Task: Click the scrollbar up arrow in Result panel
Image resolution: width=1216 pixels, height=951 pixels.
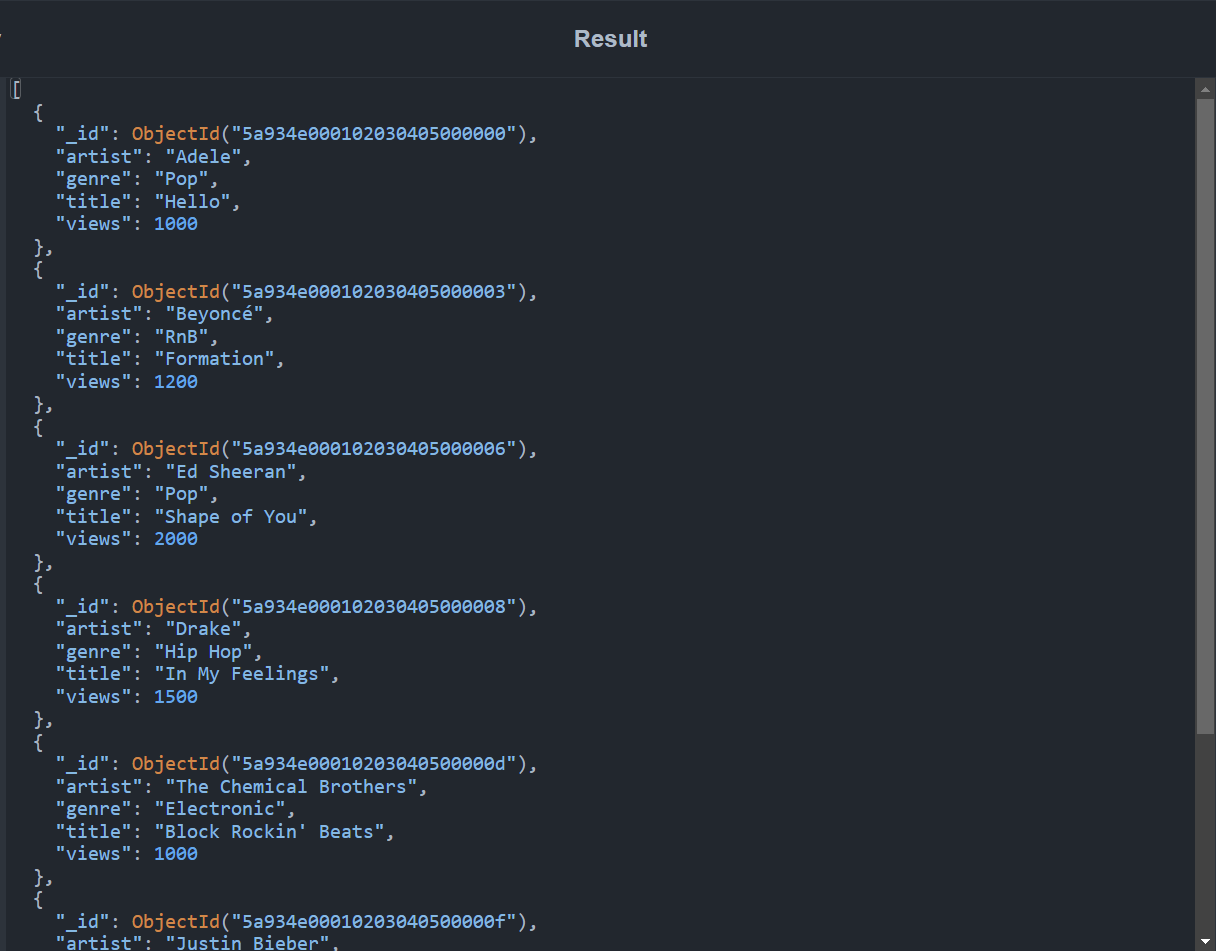Action: tap(1205, 90)
